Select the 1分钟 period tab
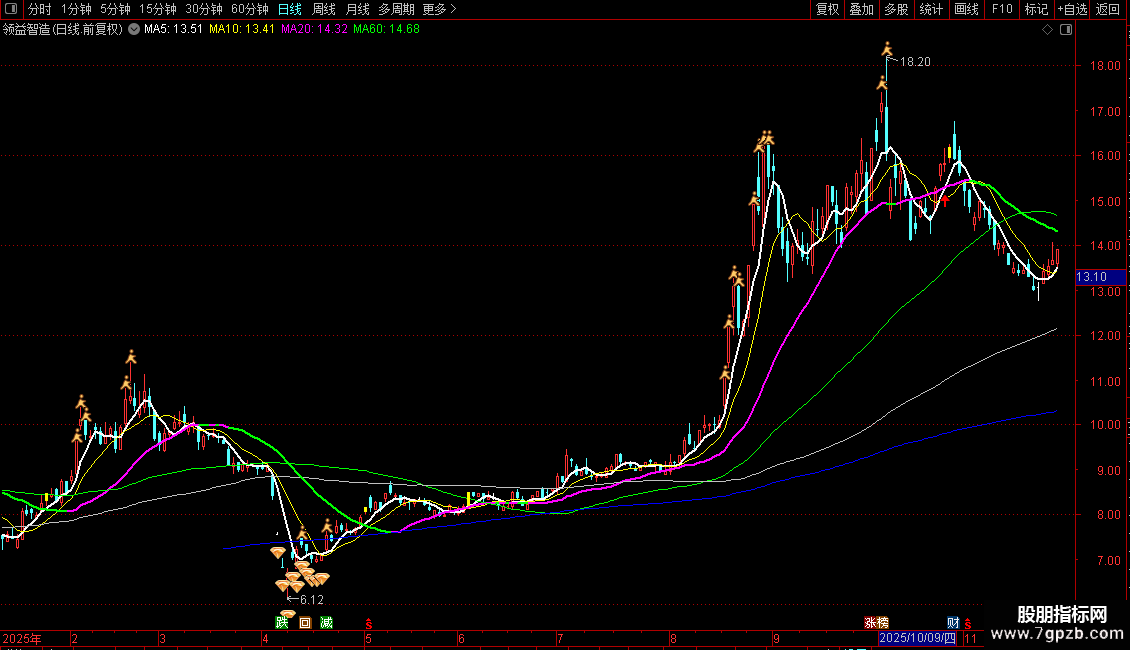 click(76, 9)
